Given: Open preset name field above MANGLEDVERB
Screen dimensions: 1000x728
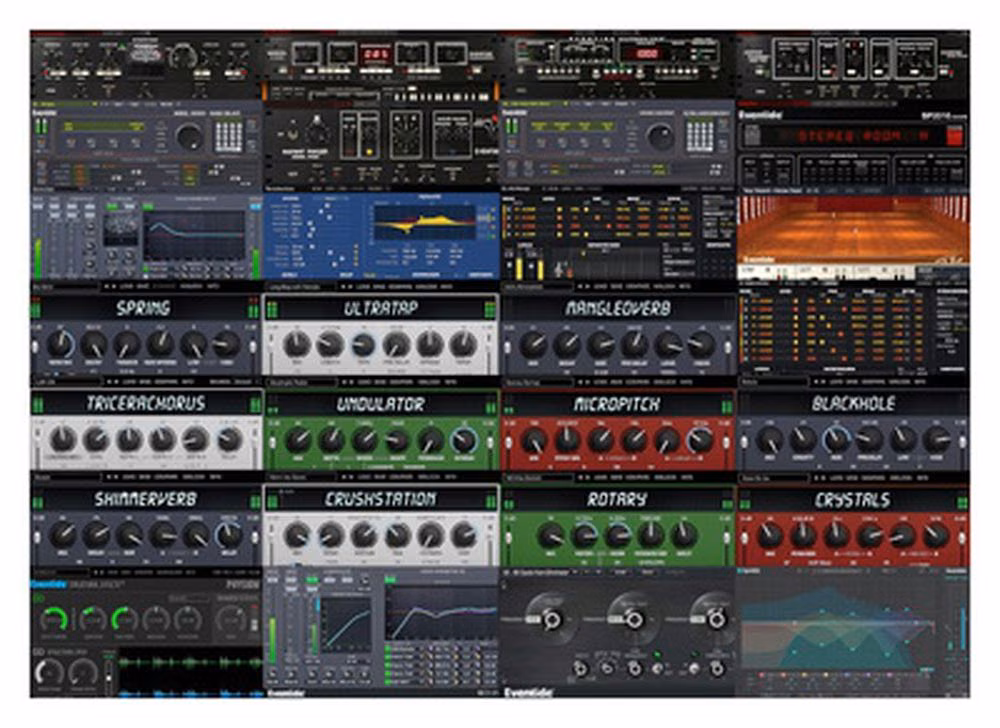Looking at the screenshot, I should [537, 287].
